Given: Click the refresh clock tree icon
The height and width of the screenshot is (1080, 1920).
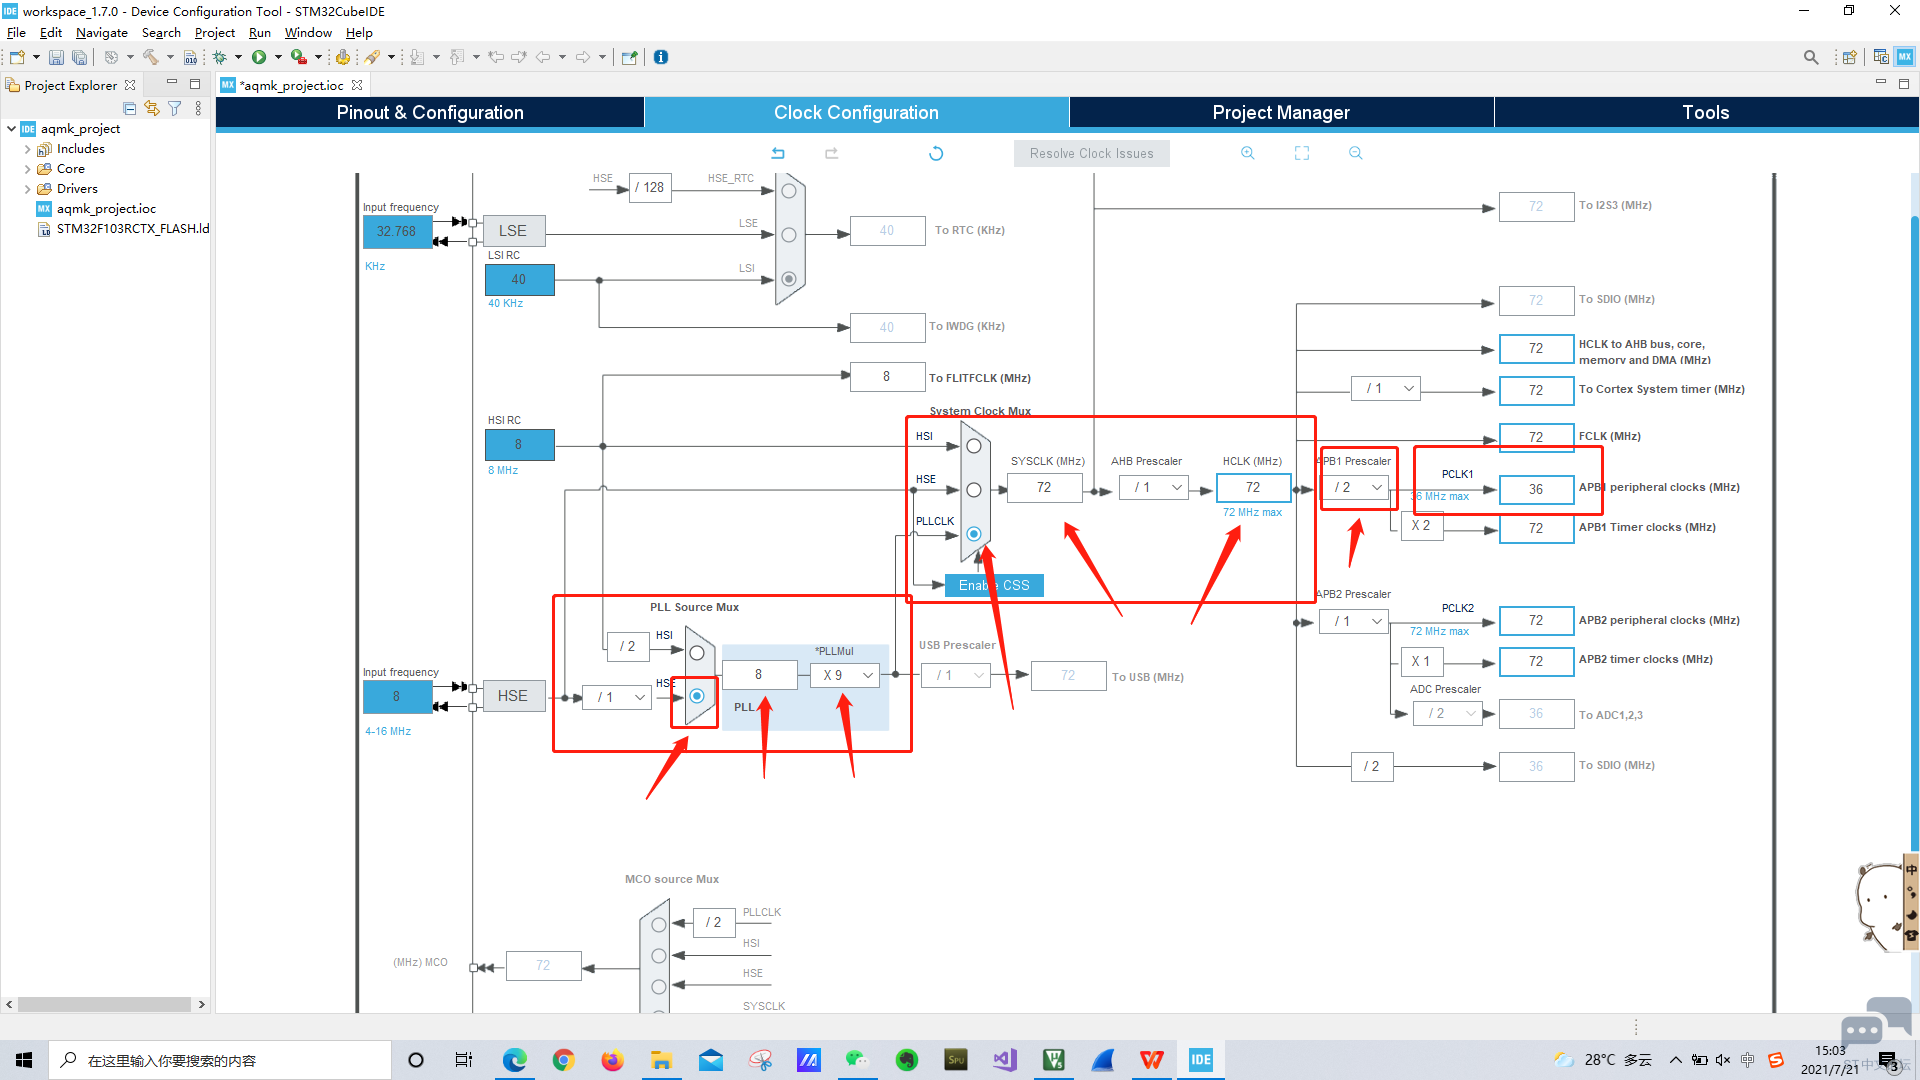Looking at the screenshot, I should tap(936, 153).
